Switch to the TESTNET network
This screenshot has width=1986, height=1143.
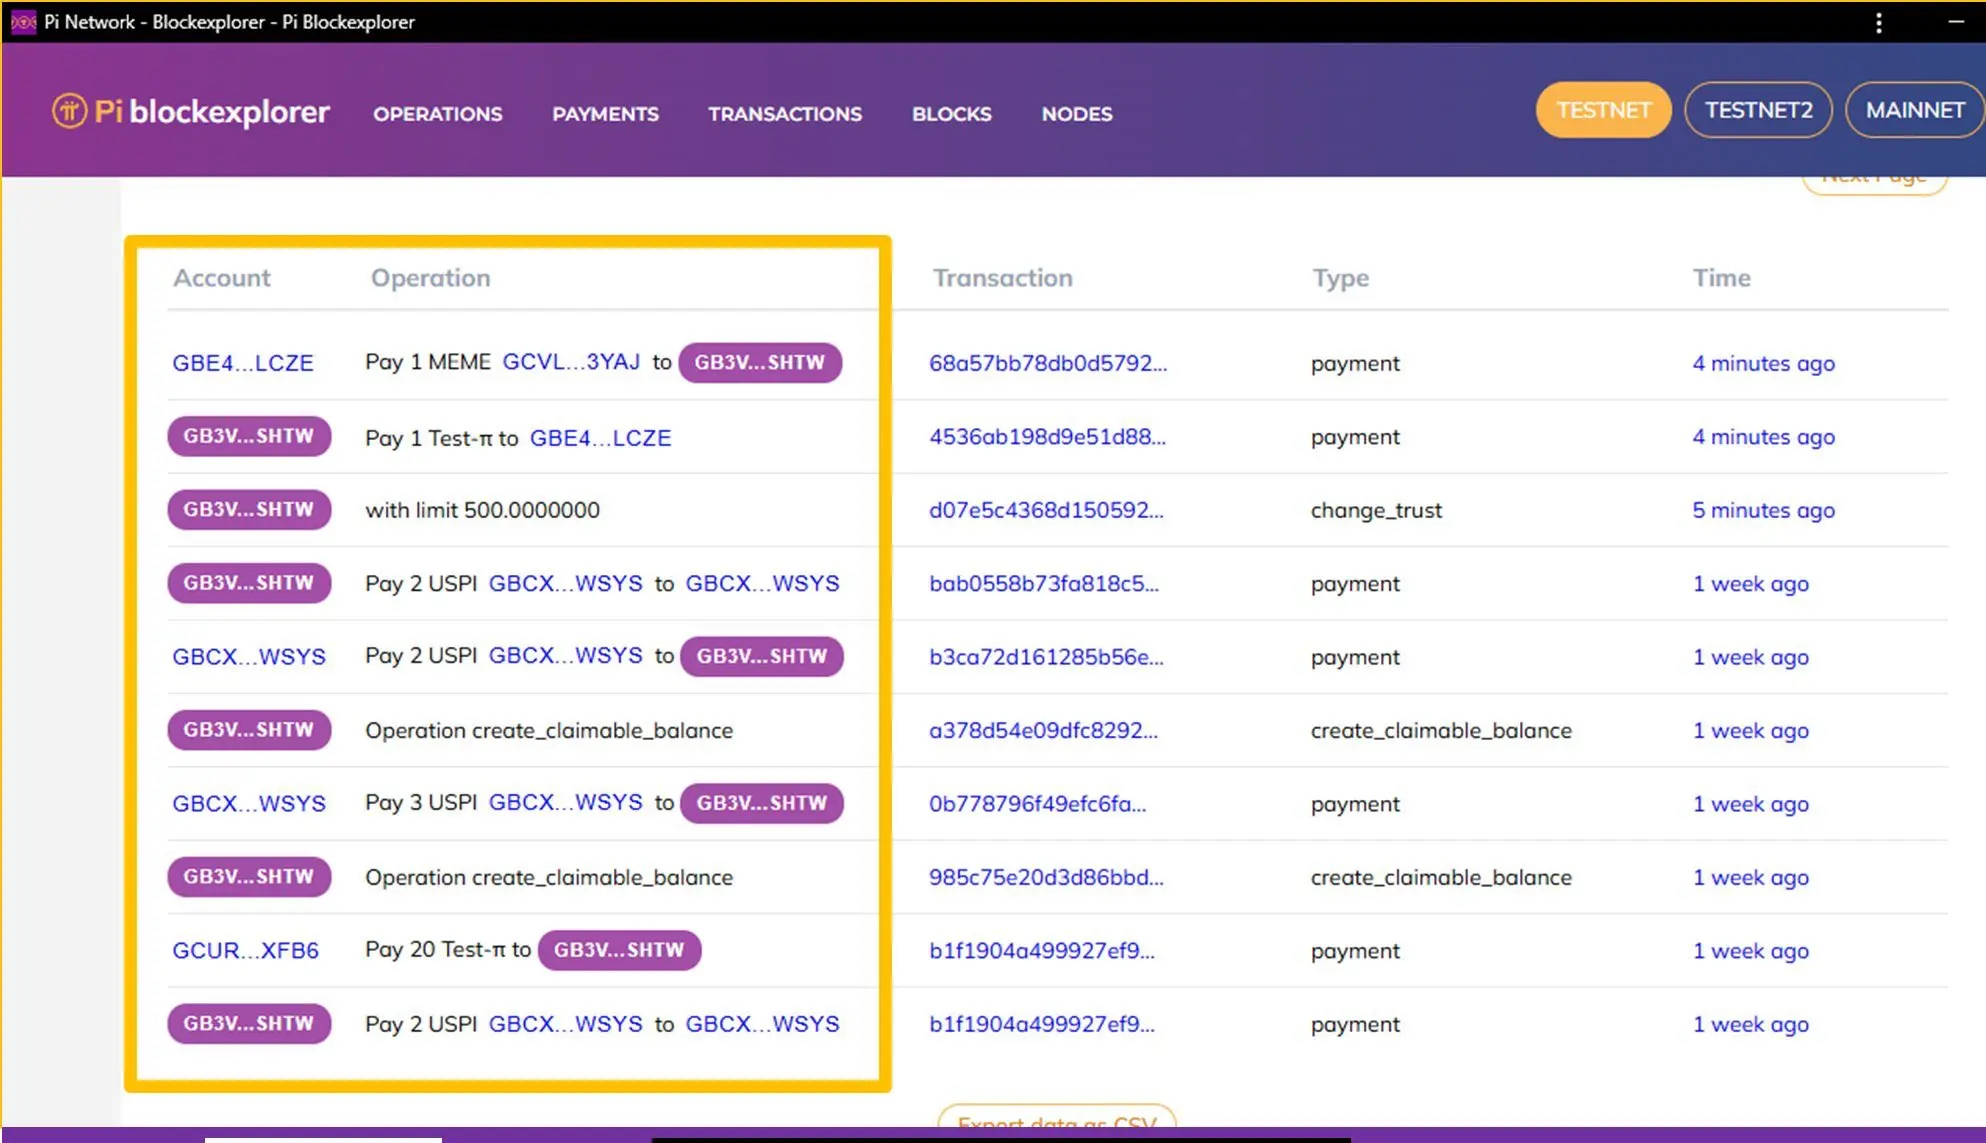coord(1602,110)
